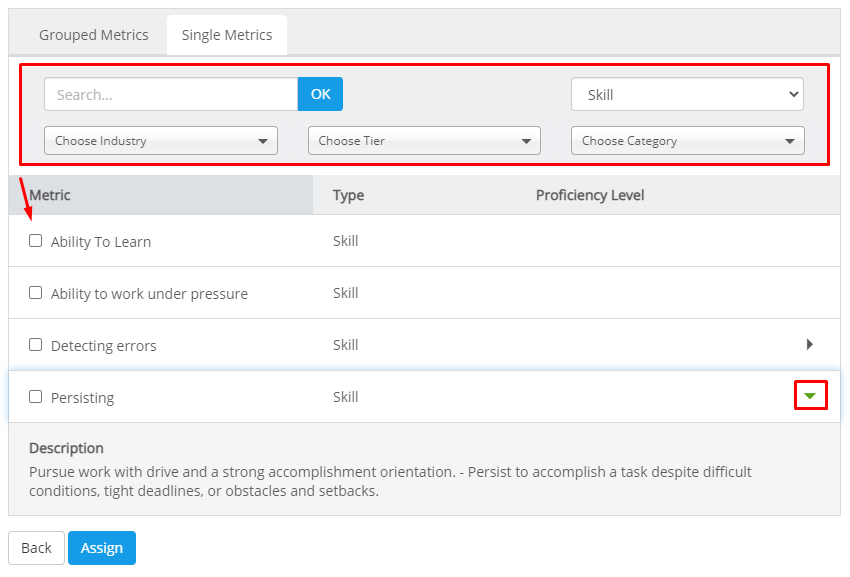Screen dimensions: 850x577
Task: Check the Ability To Learn checkbox
Action: click(x=36, y=241)
